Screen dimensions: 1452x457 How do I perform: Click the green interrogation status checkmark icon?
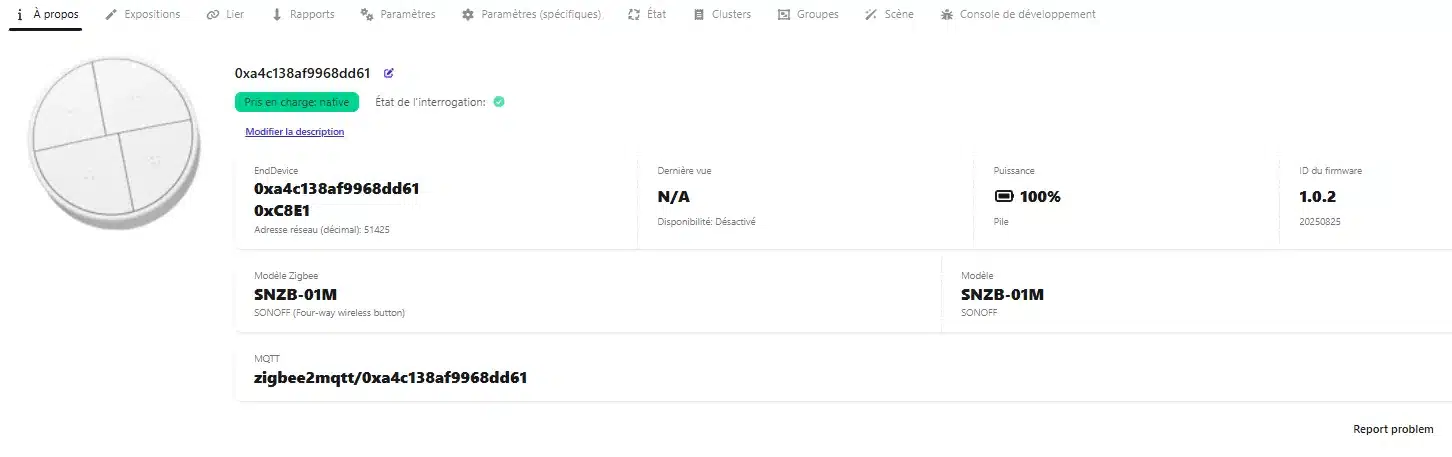499,102
